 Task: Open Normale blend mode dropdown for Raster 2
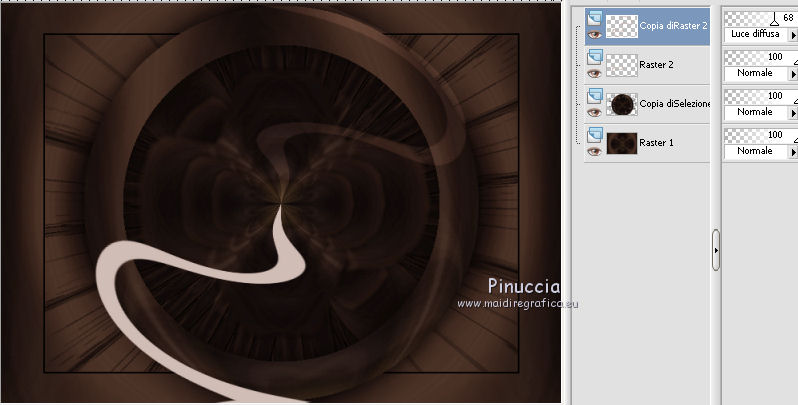755,73
